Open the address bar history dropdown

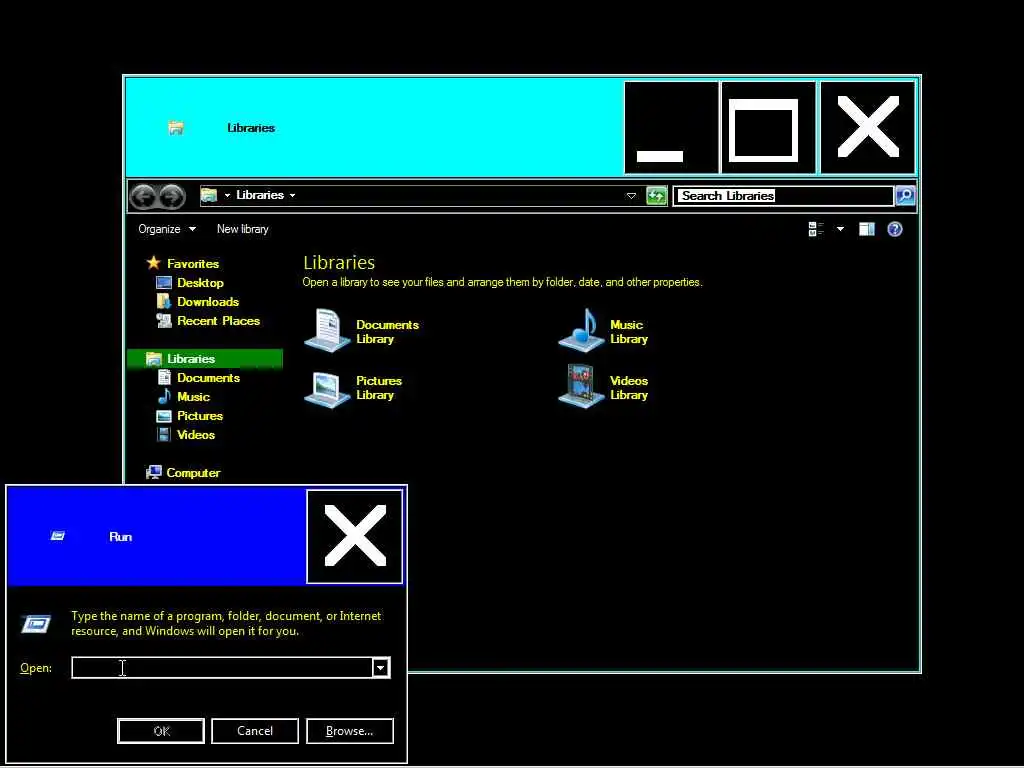[x=631, y=195]
